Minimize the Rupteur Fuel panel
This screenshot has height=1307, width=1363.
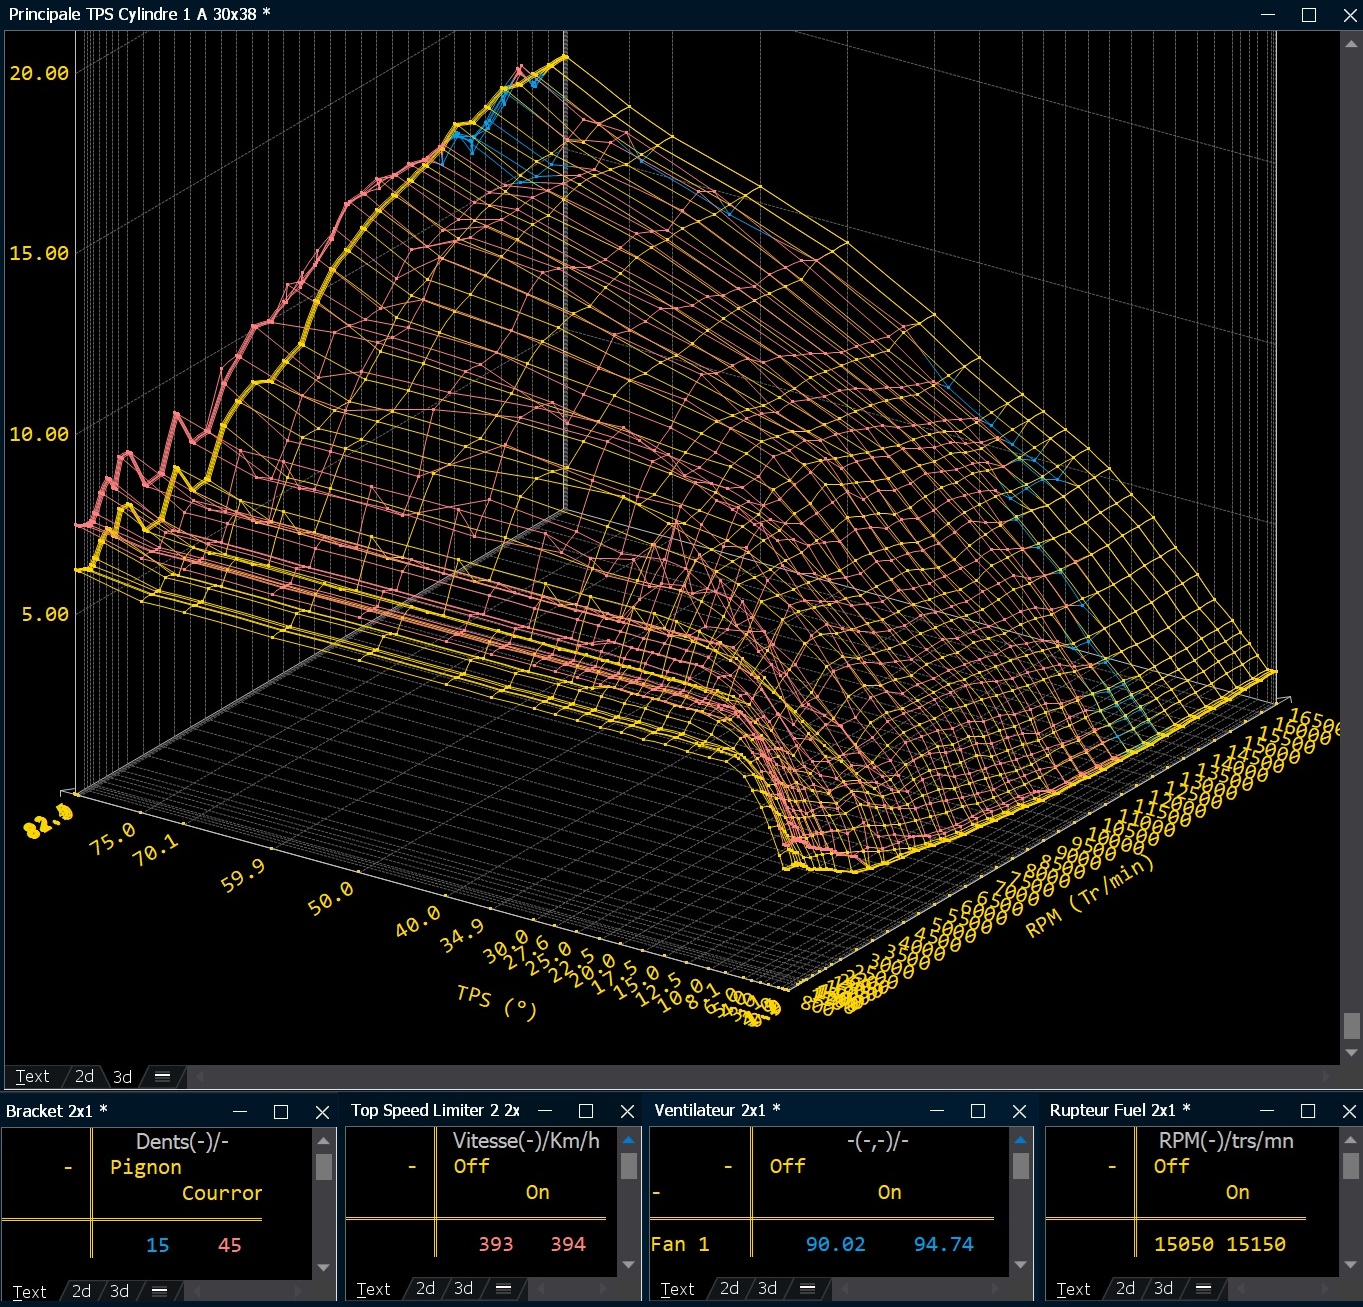click(1266, 1111)
